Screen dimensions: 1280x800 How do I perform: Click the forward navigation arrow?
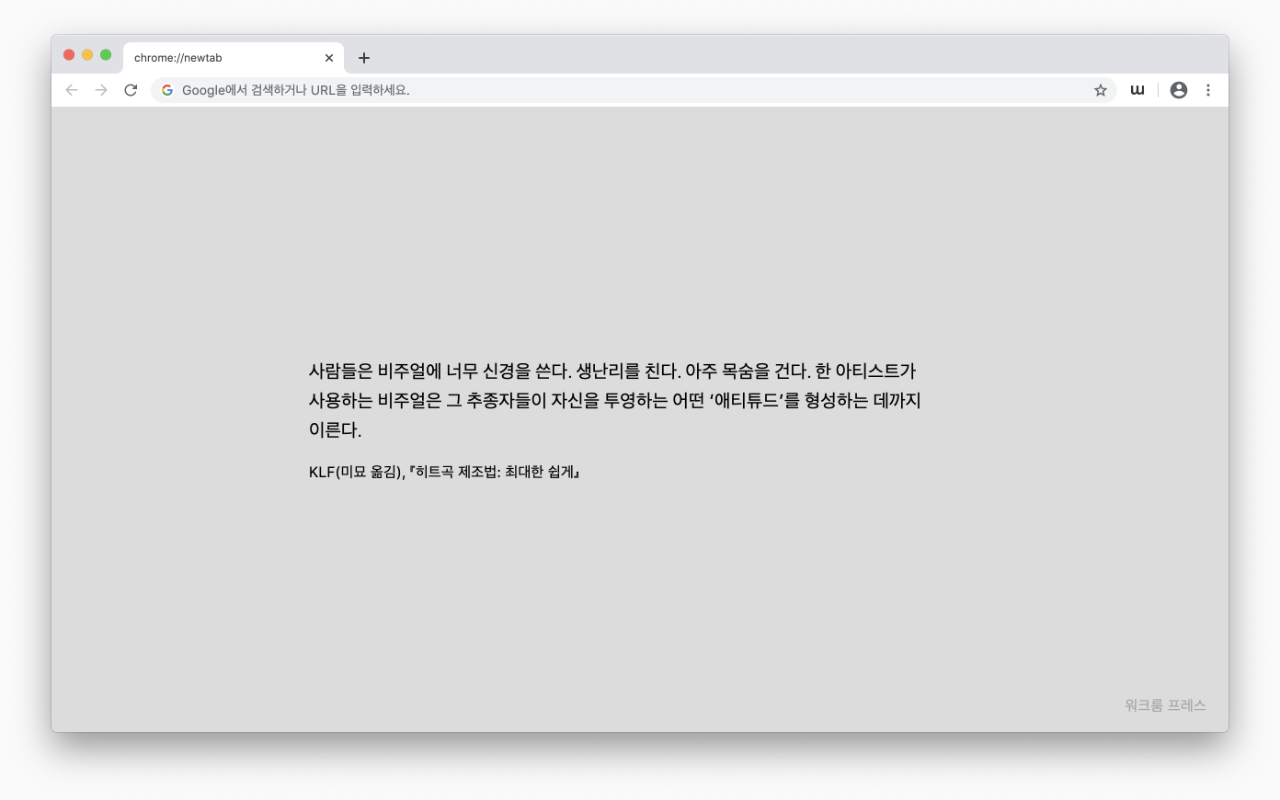coord(100,89)
